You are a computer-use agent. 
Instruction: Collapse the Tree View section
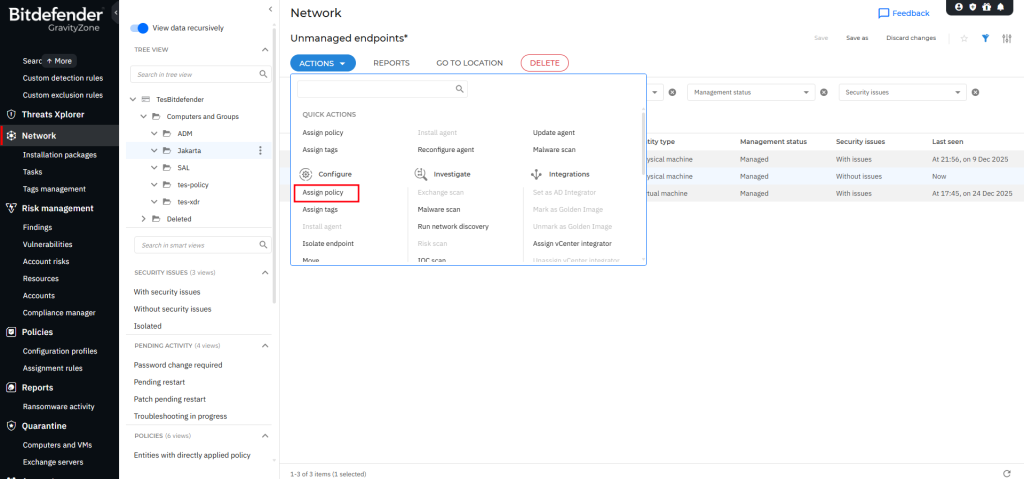point(265,49)
